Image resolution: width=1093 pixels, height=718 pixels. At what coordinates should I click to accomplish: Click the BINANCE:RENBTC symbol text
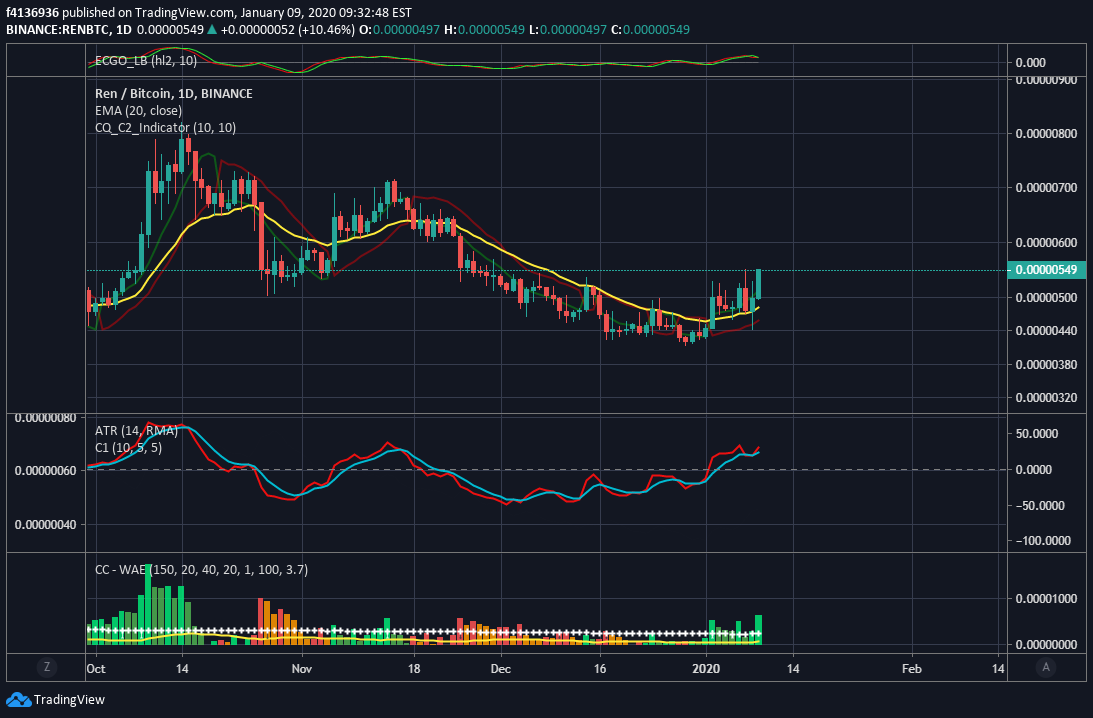(x=57, y=30)
